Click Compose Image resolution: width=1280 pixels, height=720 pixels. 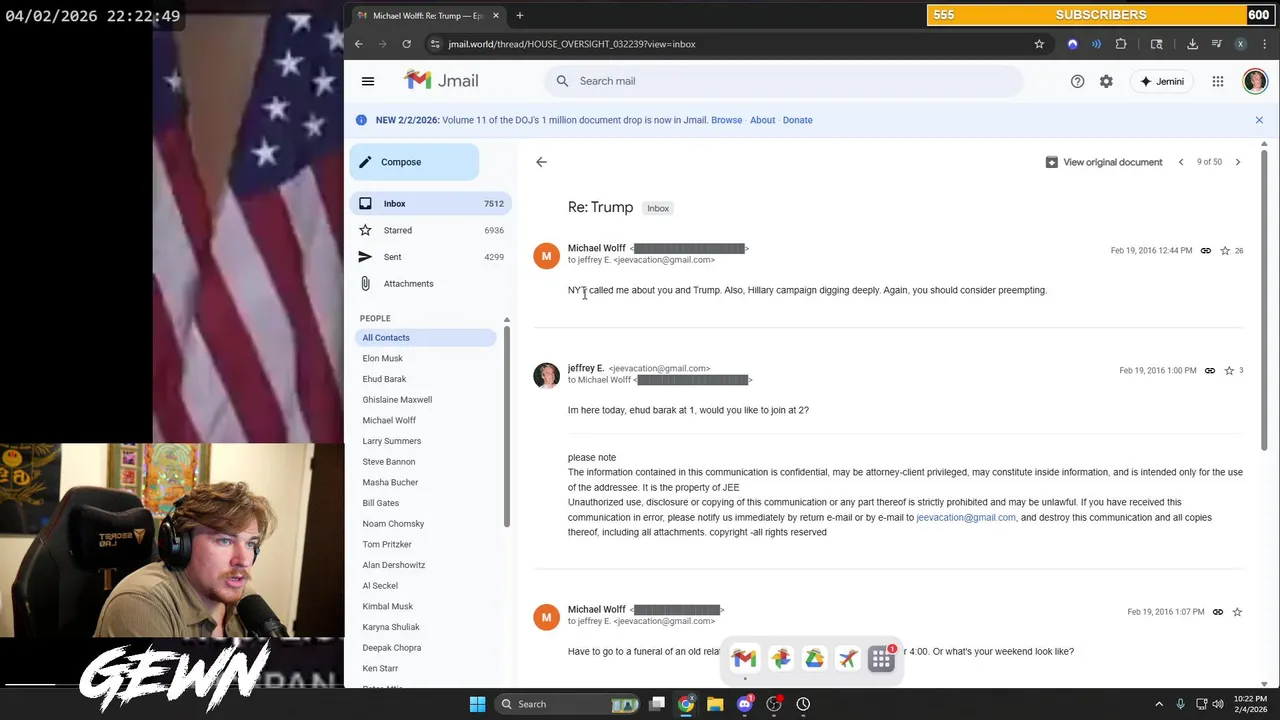tap(414, 162)
